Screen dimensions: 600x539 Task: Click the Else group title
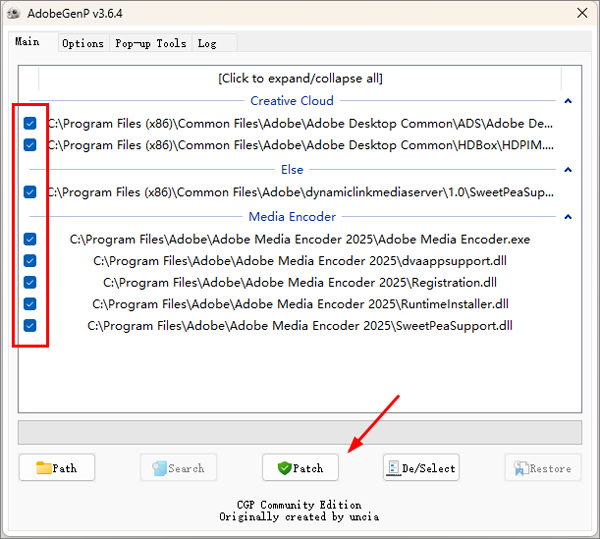tap(292, 169)
